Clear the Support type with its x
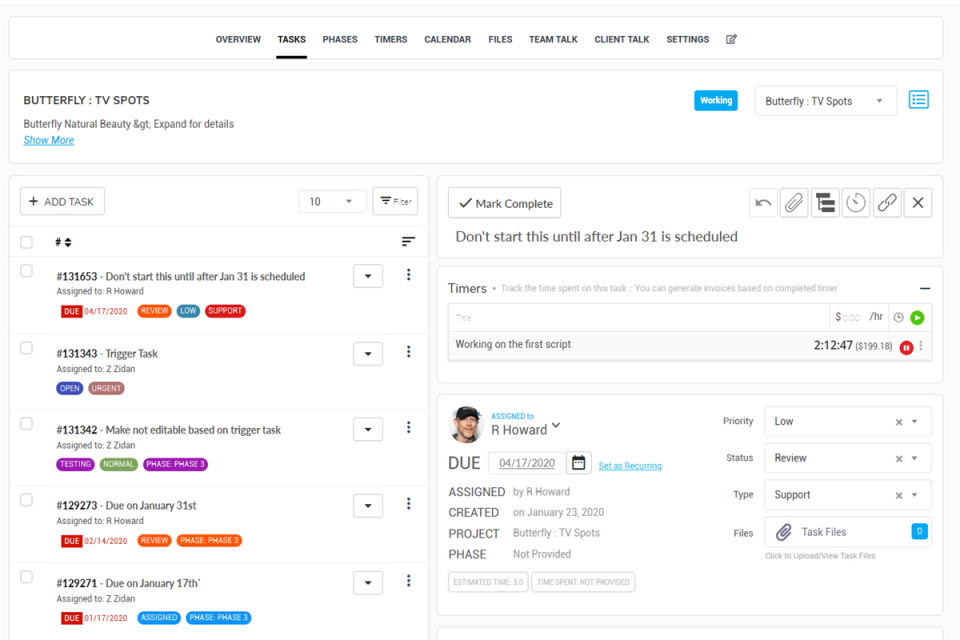Image resolution: width=960 pixels, height=640 pixels. (x=899, y=495)
